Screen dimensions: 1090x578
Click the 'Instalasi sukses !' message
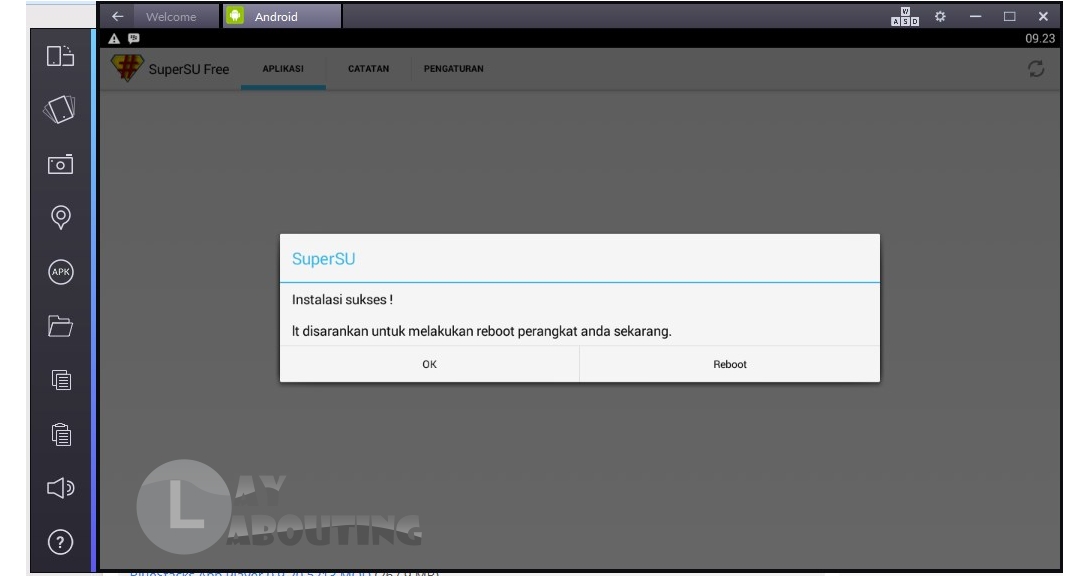pyautogui.click(x=342, y=300)
